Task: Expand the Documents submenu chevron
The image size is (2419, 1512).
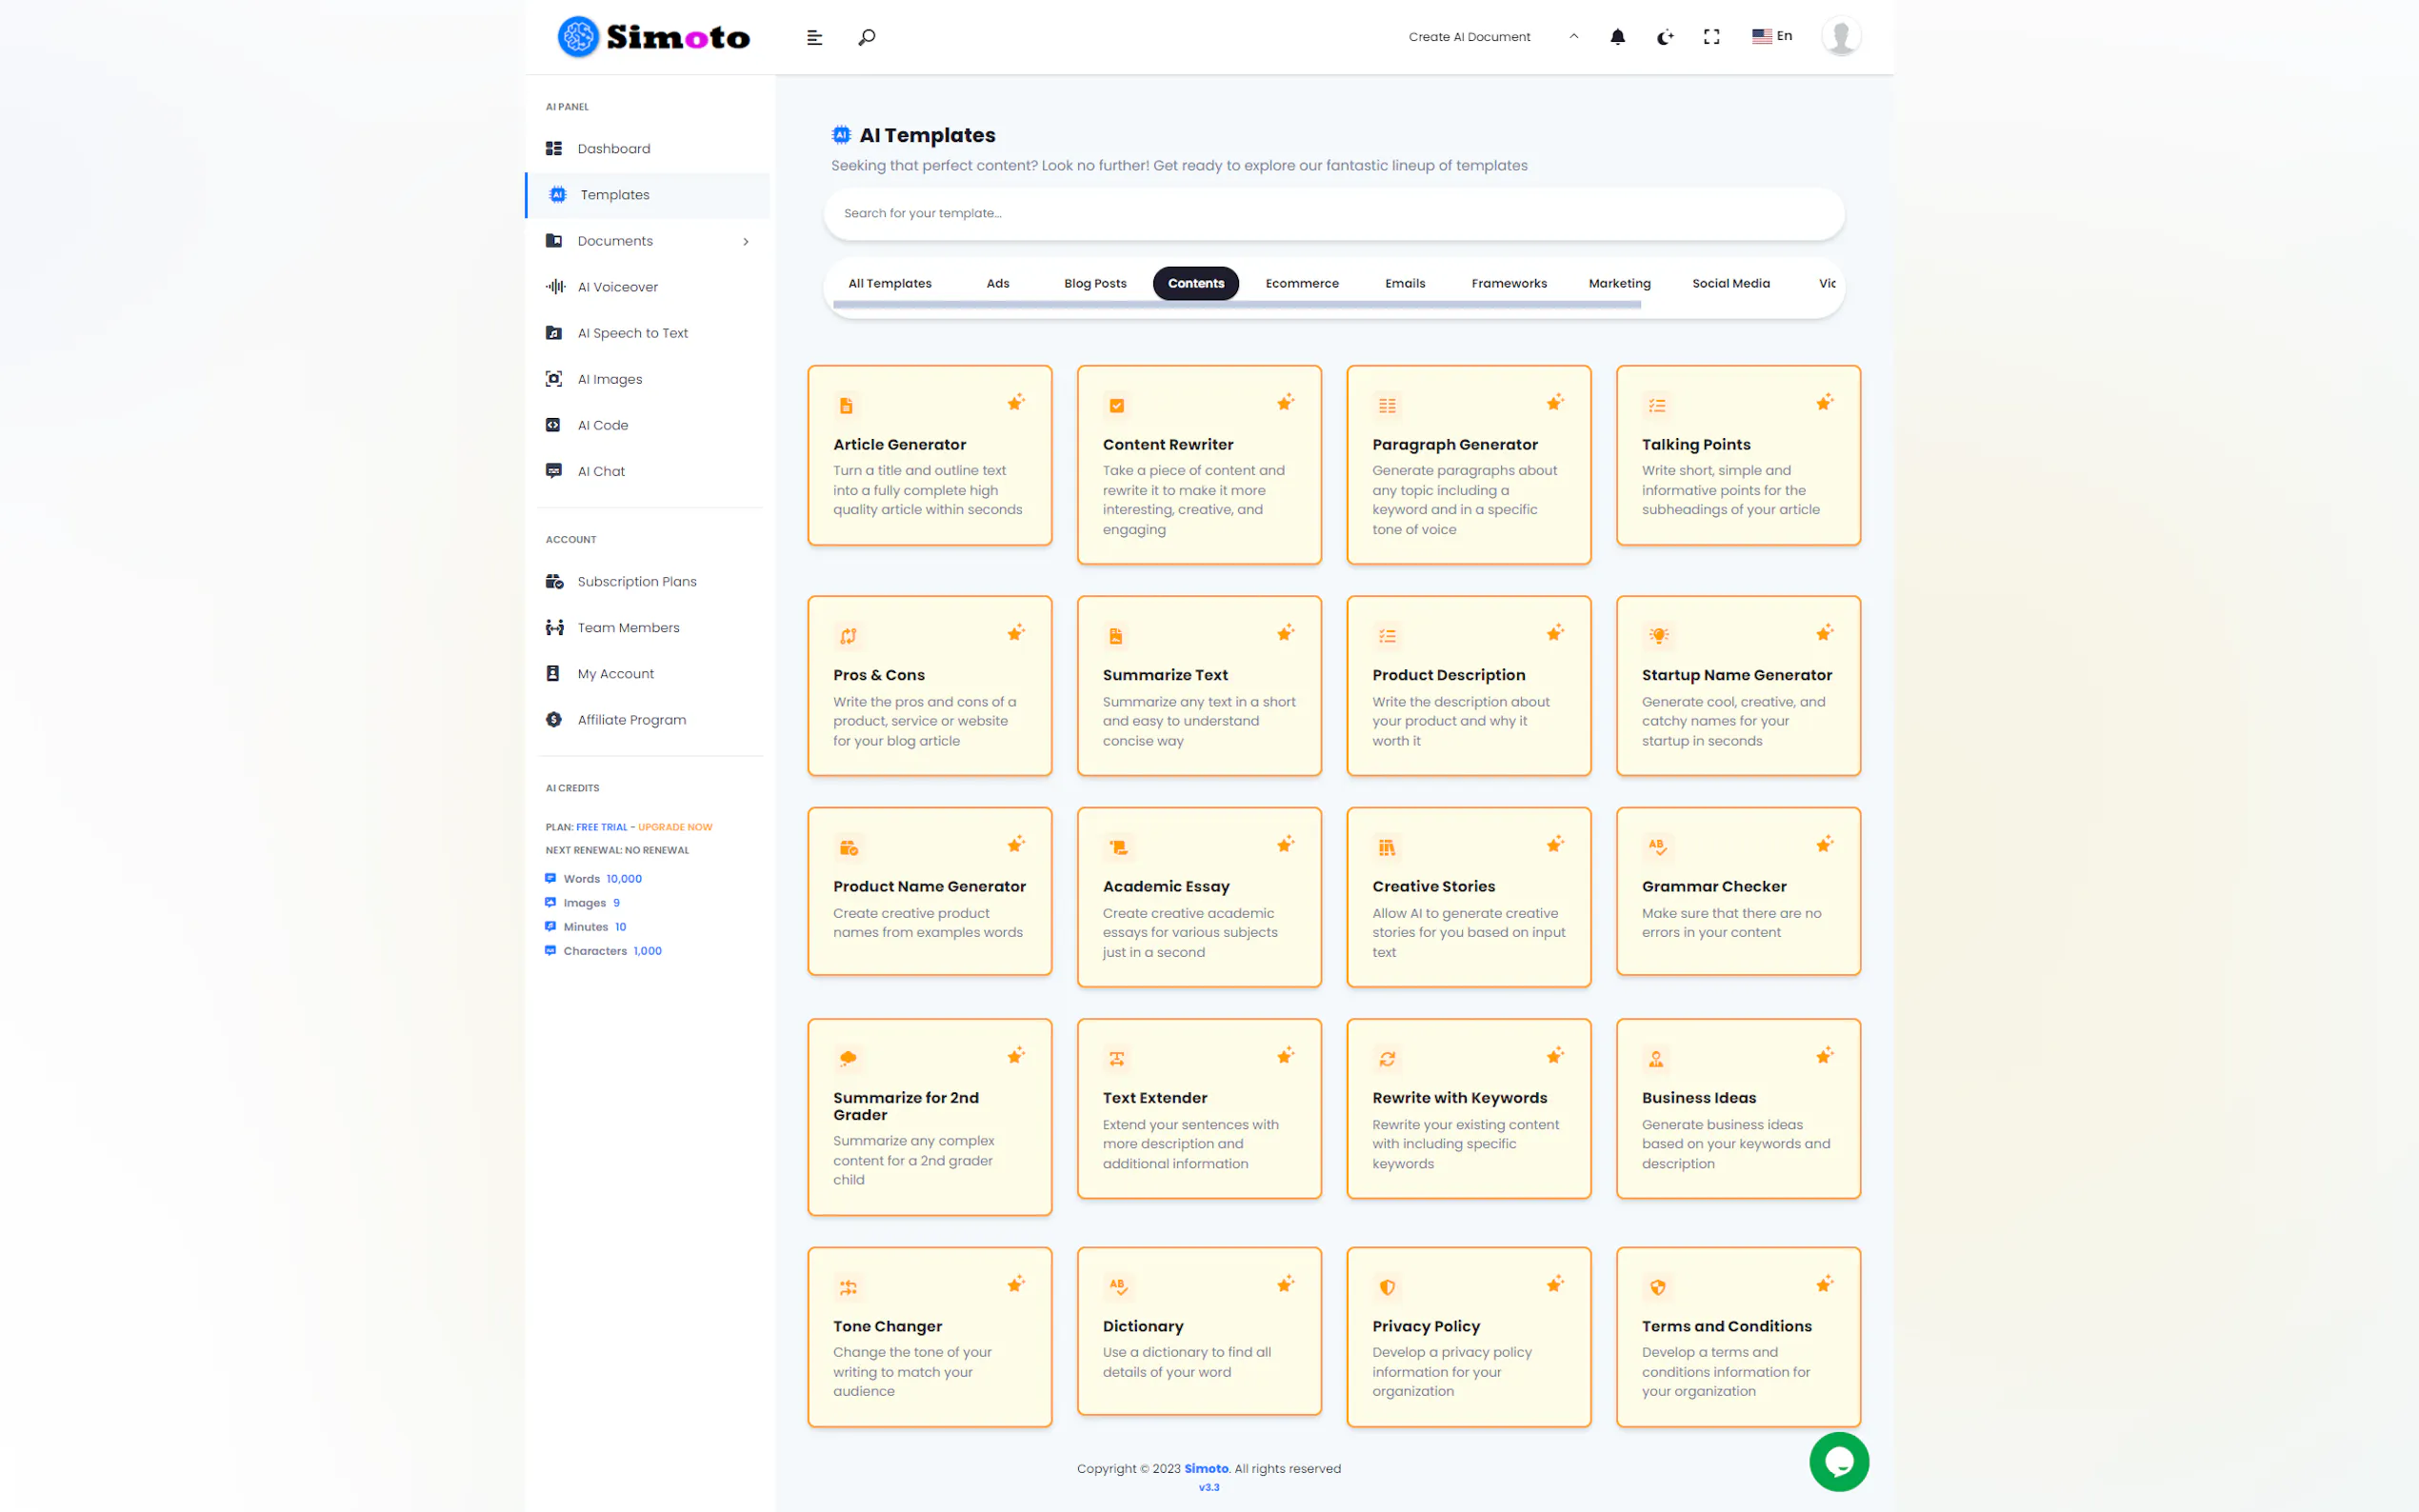Action: pos(745,241)
